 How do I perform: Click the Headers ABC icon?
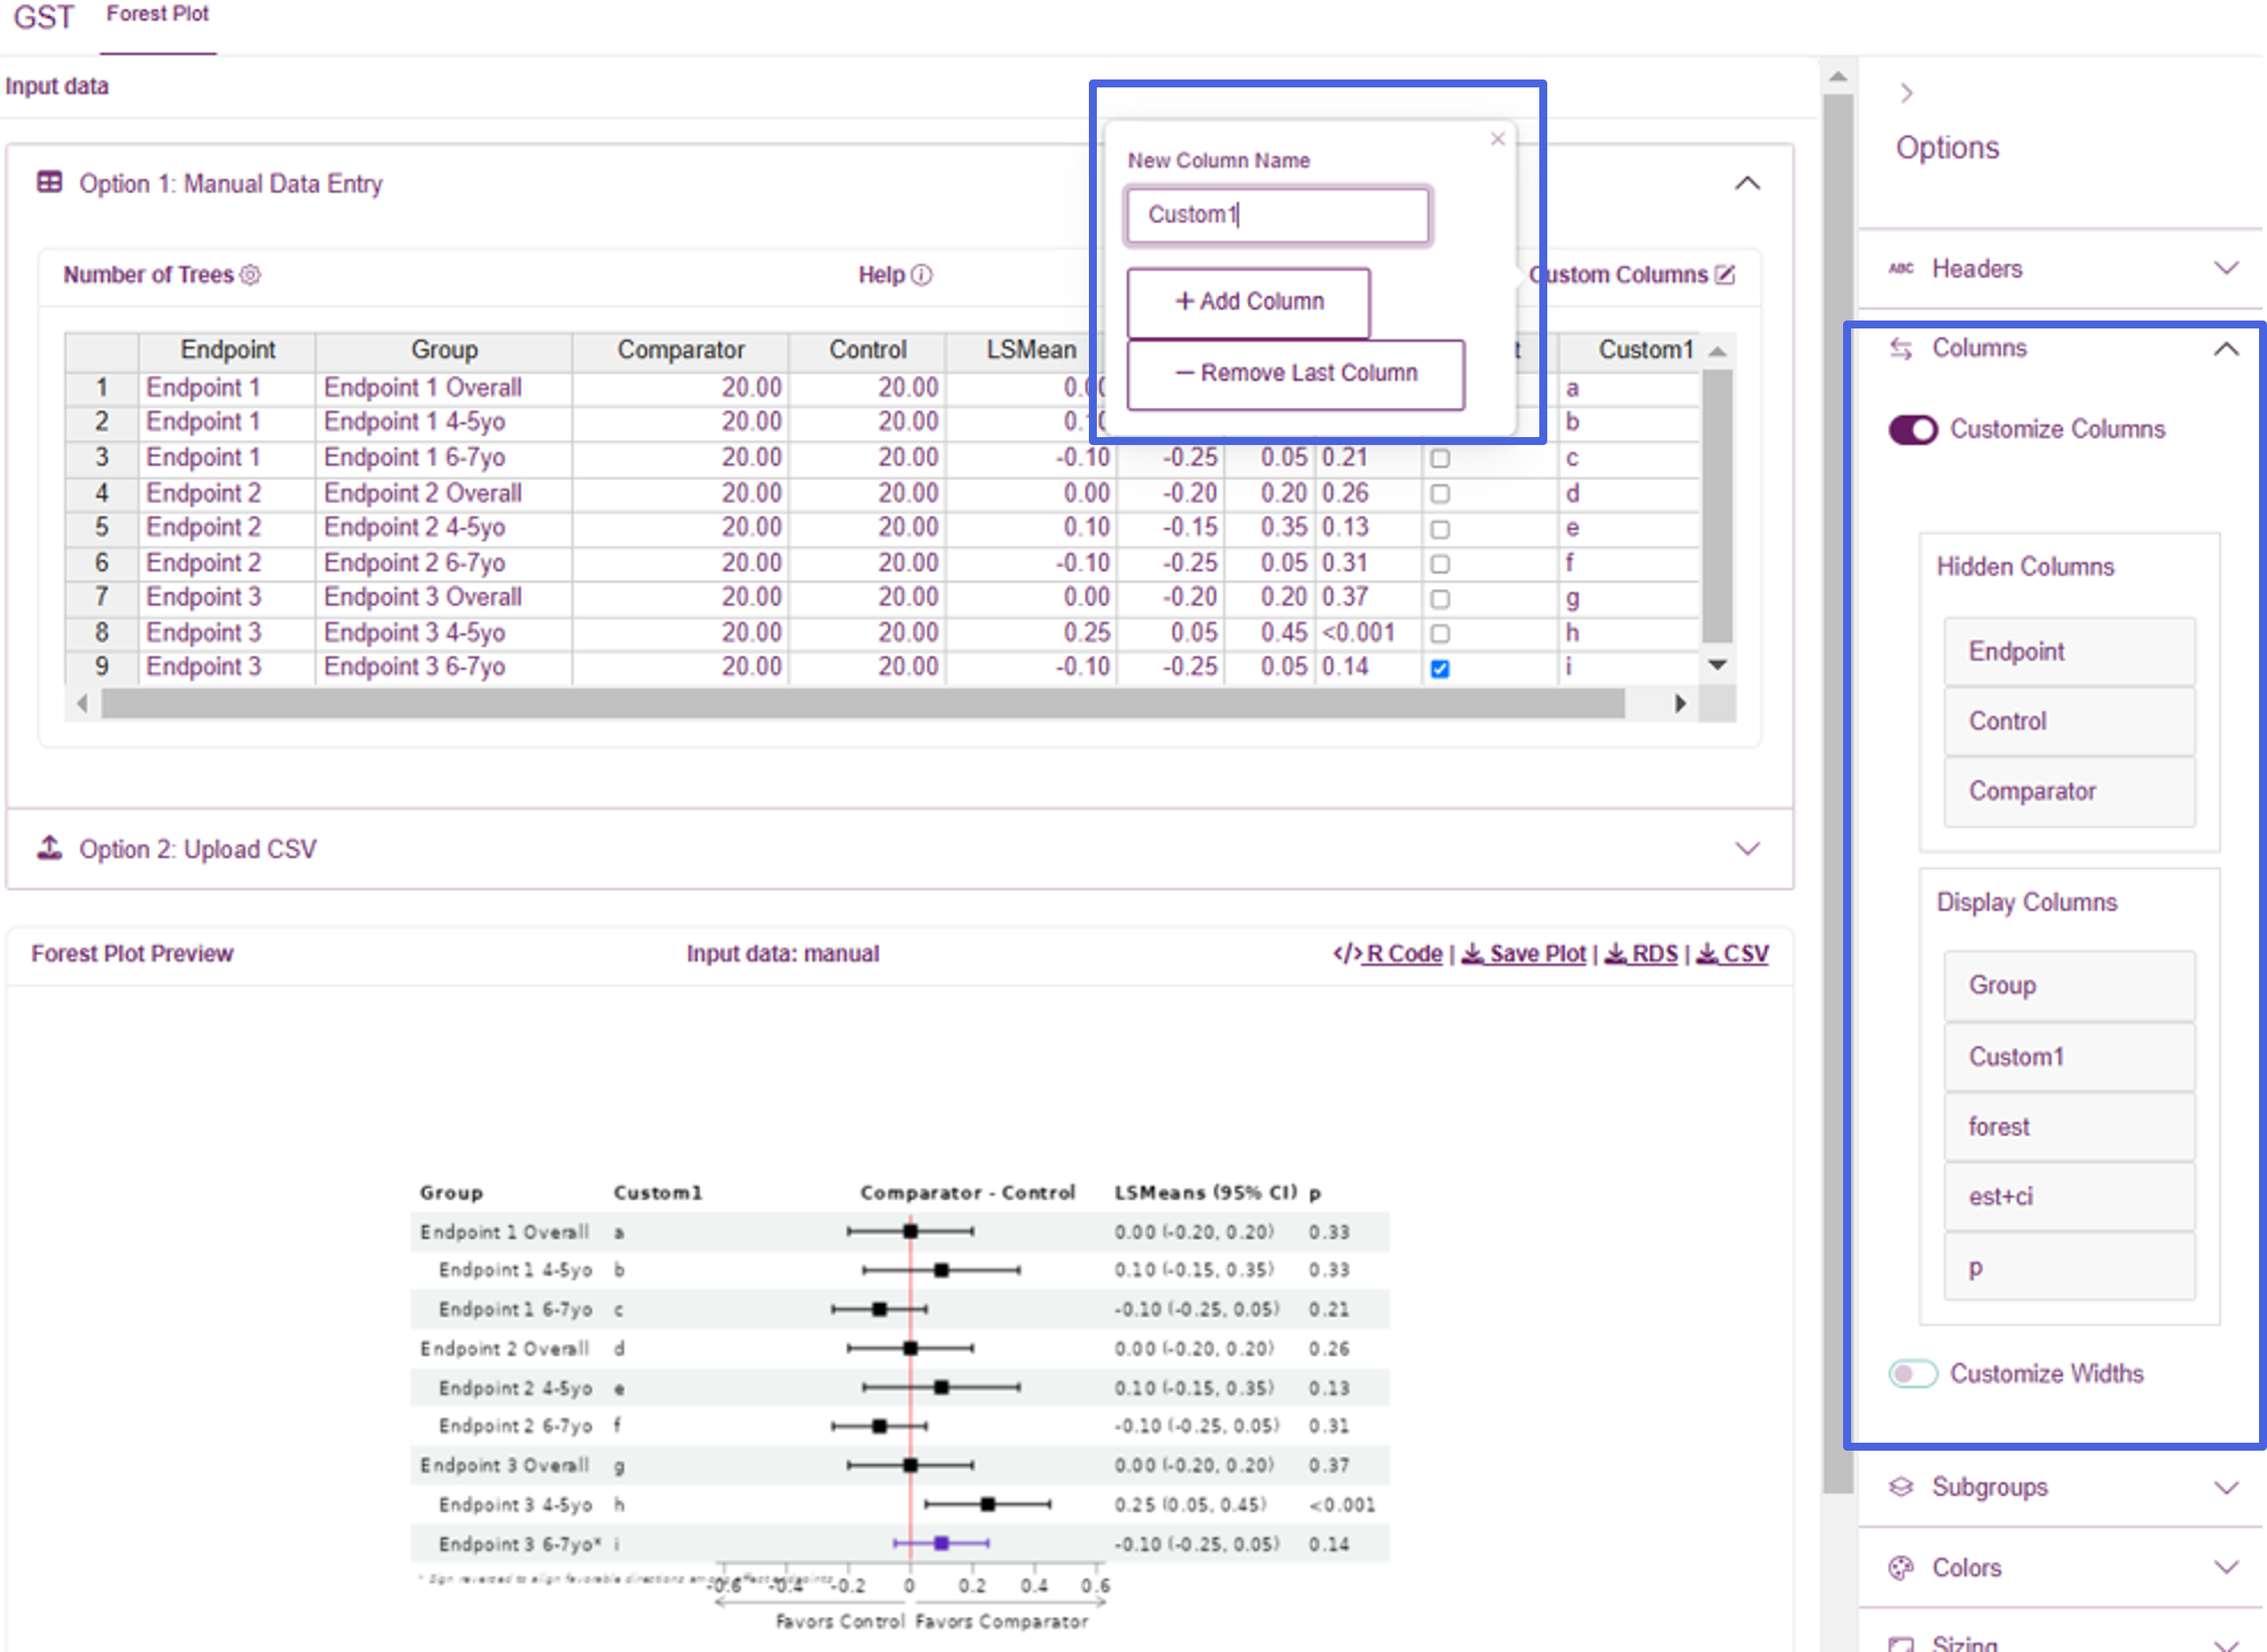click(1901, 268)
